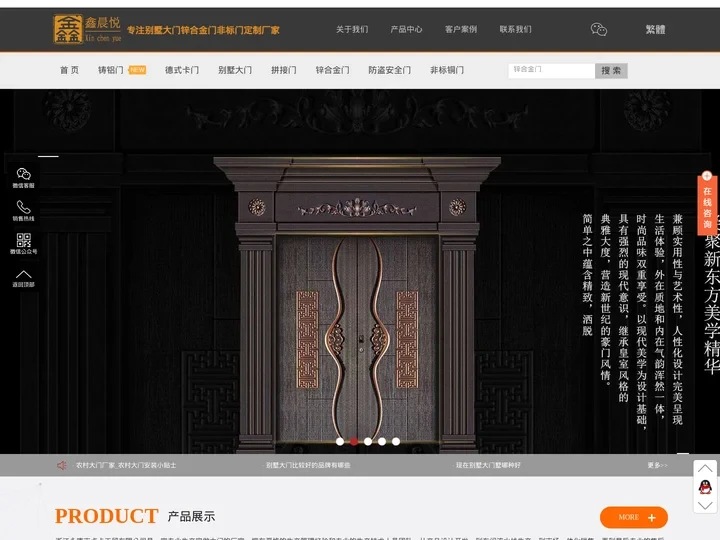The image size is (720, 540).
Task: Click the orange MORE + button
Action: (634, 518)
